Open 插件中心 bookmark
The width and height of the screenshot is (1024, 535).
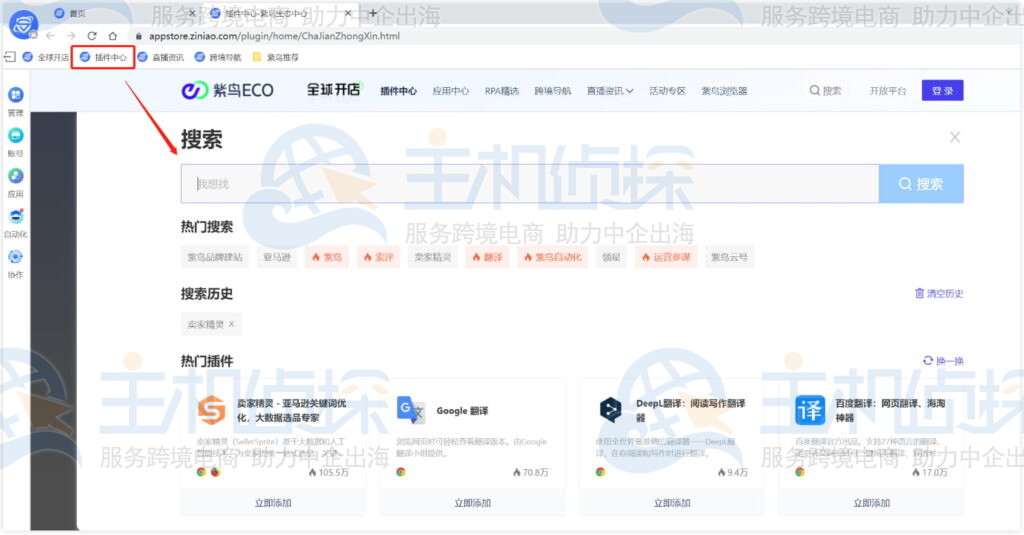coord(103,57)
